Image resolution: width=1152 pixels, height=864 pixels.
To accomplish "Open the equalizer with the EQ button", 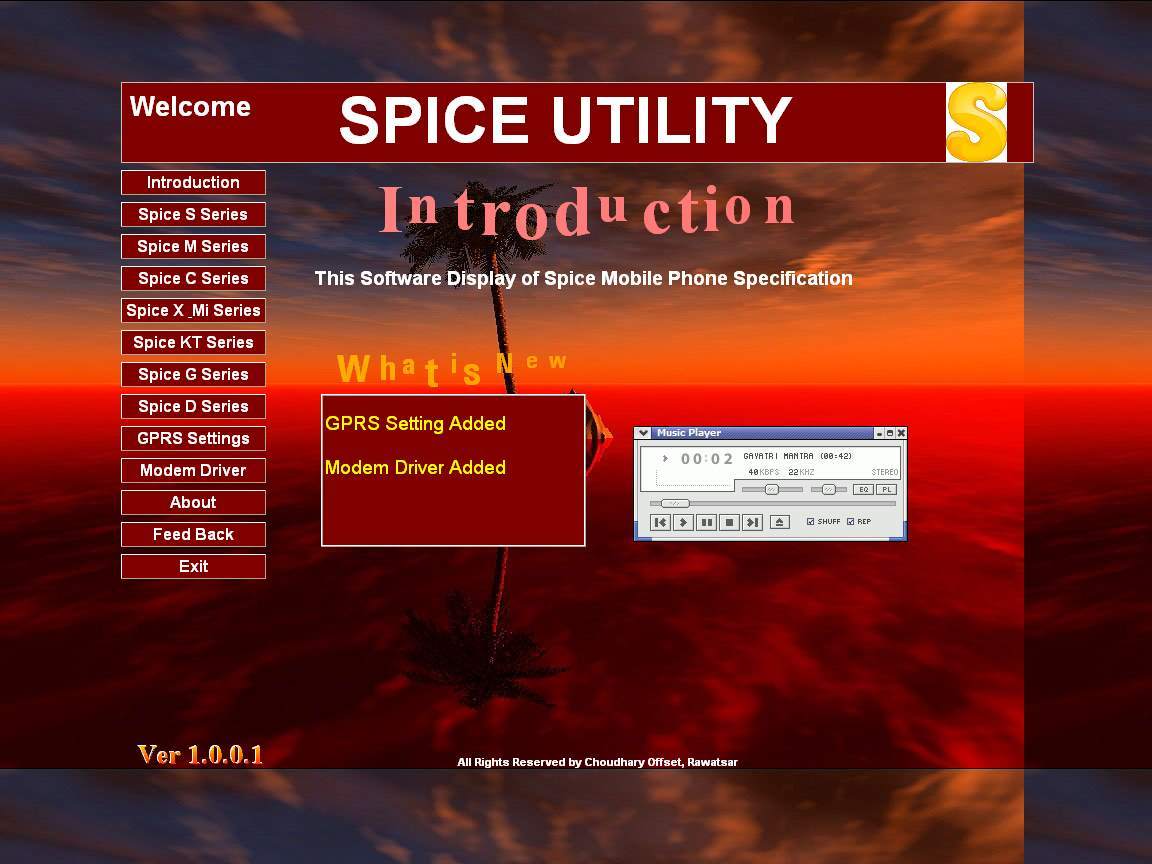I will tap(864, 489).
